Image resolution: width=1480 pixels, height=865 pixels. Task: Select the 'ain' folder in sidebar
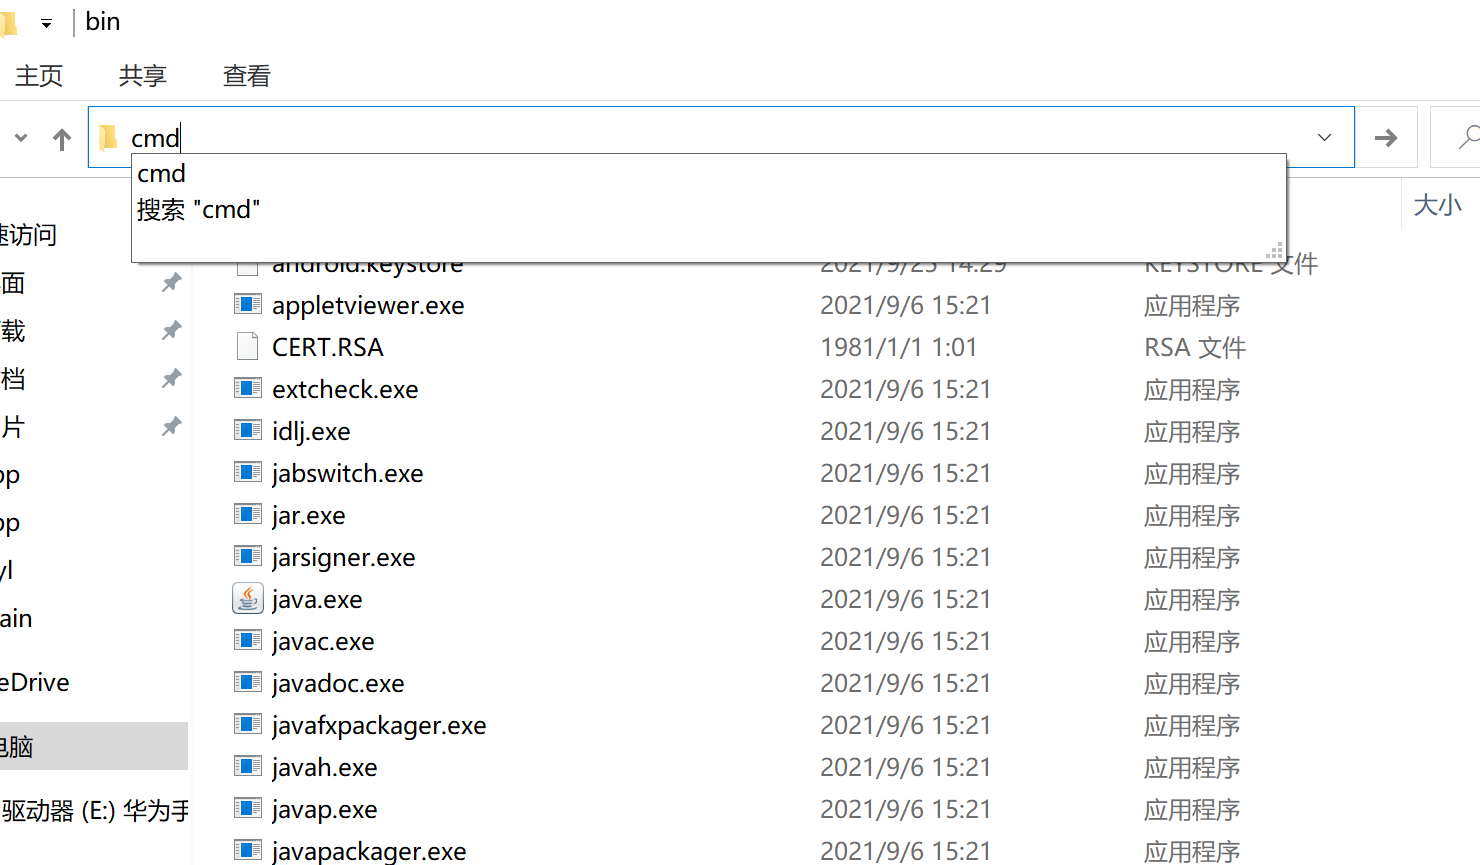point(16,619)
